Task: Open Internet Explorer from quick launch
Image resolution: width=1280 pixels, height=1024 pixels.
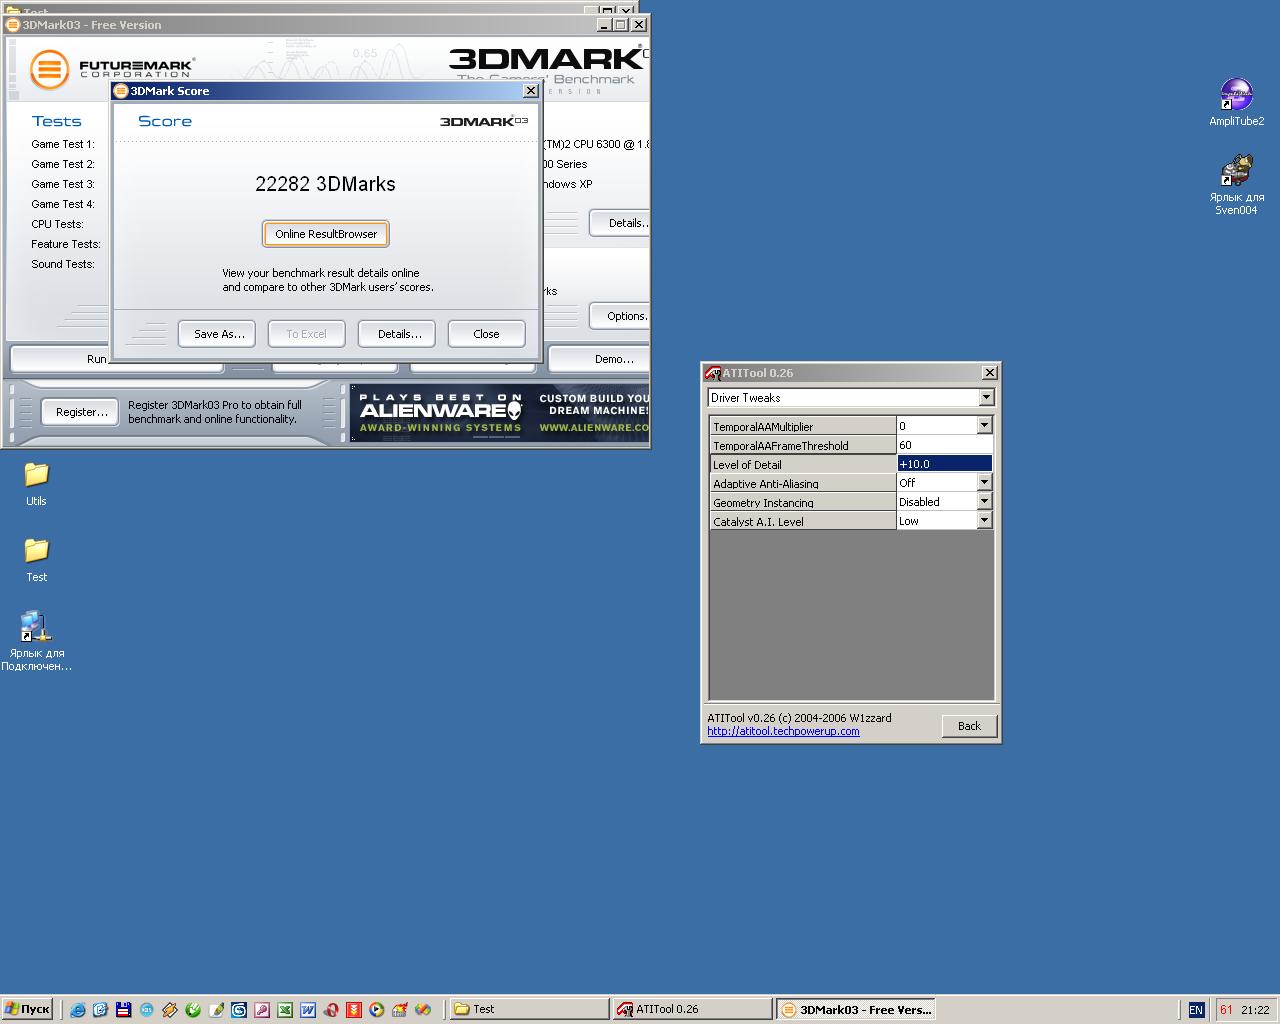Action: click(78, 1010)
